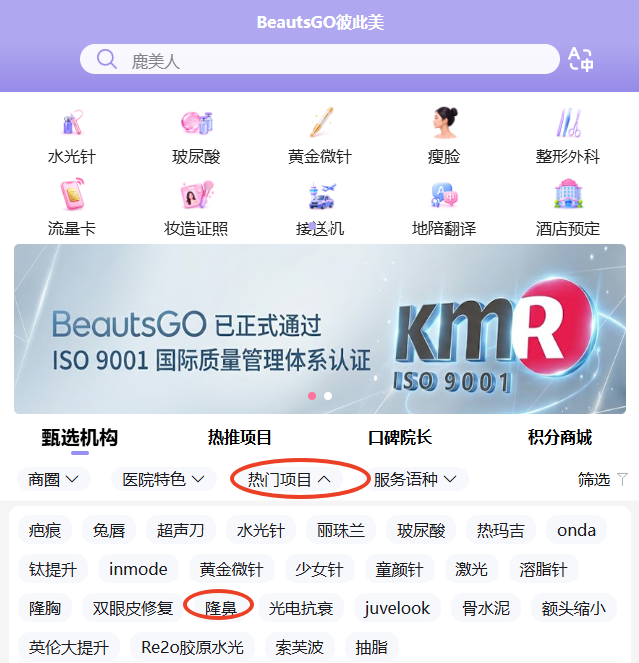Switch to the 积分商城 tab
The width and height of the screenshot is (639, 663).
[560, 437]
